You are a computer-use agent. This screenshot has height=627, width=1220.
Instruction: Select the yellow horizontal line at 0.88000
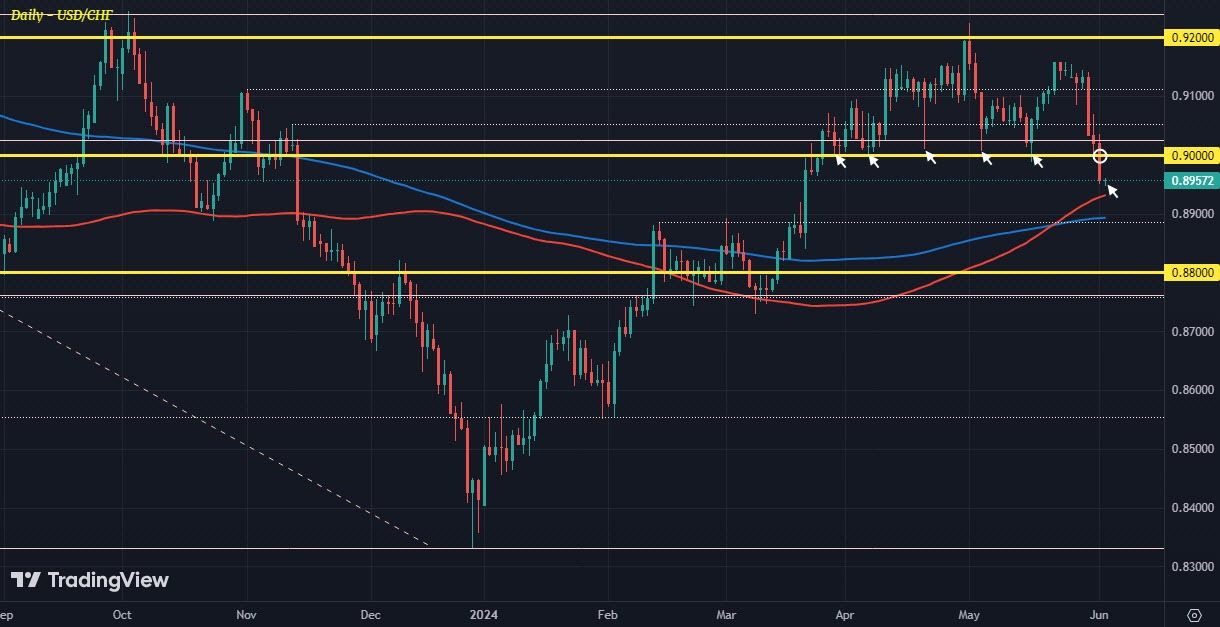(580, 272)
